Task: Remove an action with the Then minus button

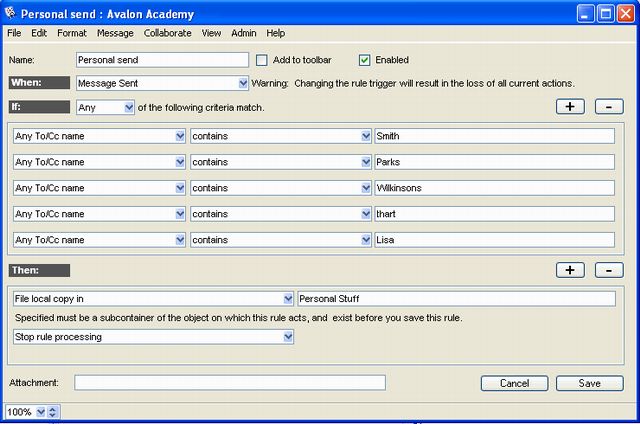Action: pos(608,270)
